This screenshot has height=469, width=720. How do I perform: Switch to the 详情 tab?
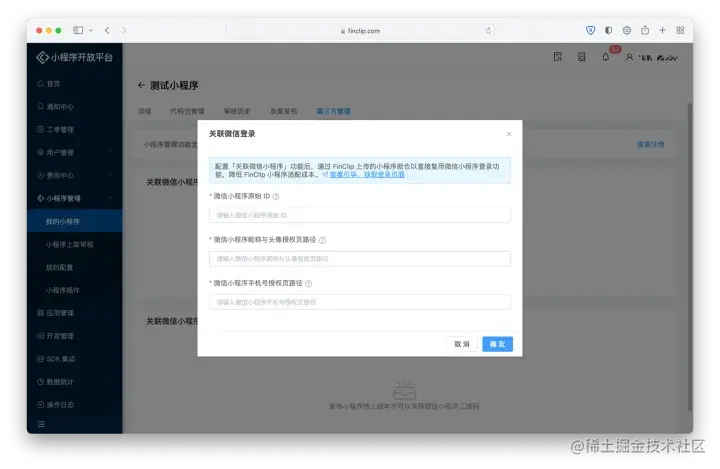(x=144, y=111)
